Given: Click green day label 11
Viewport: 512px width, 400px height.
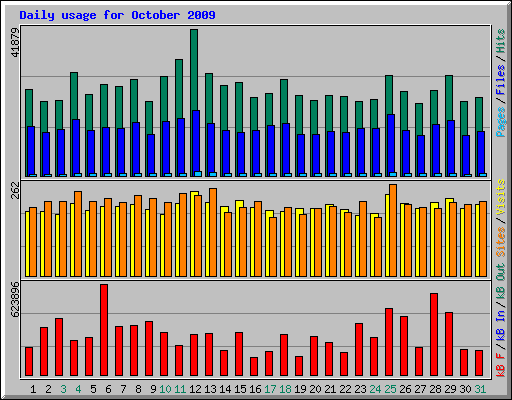Looking at the screenshot, I should click(180, 389).
